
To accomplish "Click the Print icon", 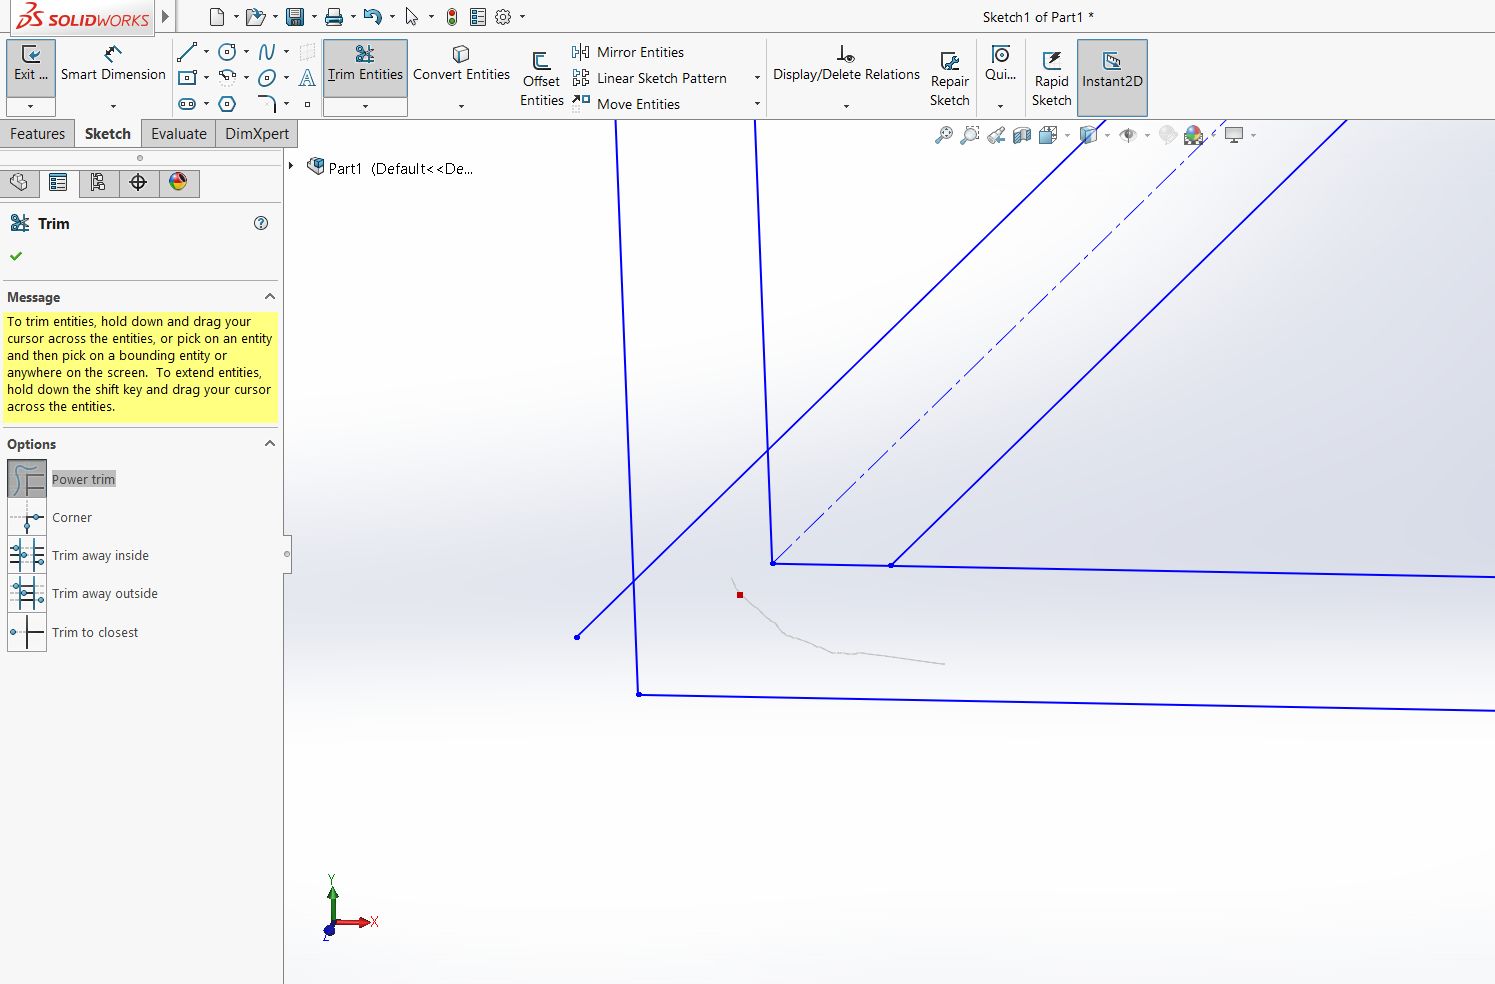I will 334,17.
